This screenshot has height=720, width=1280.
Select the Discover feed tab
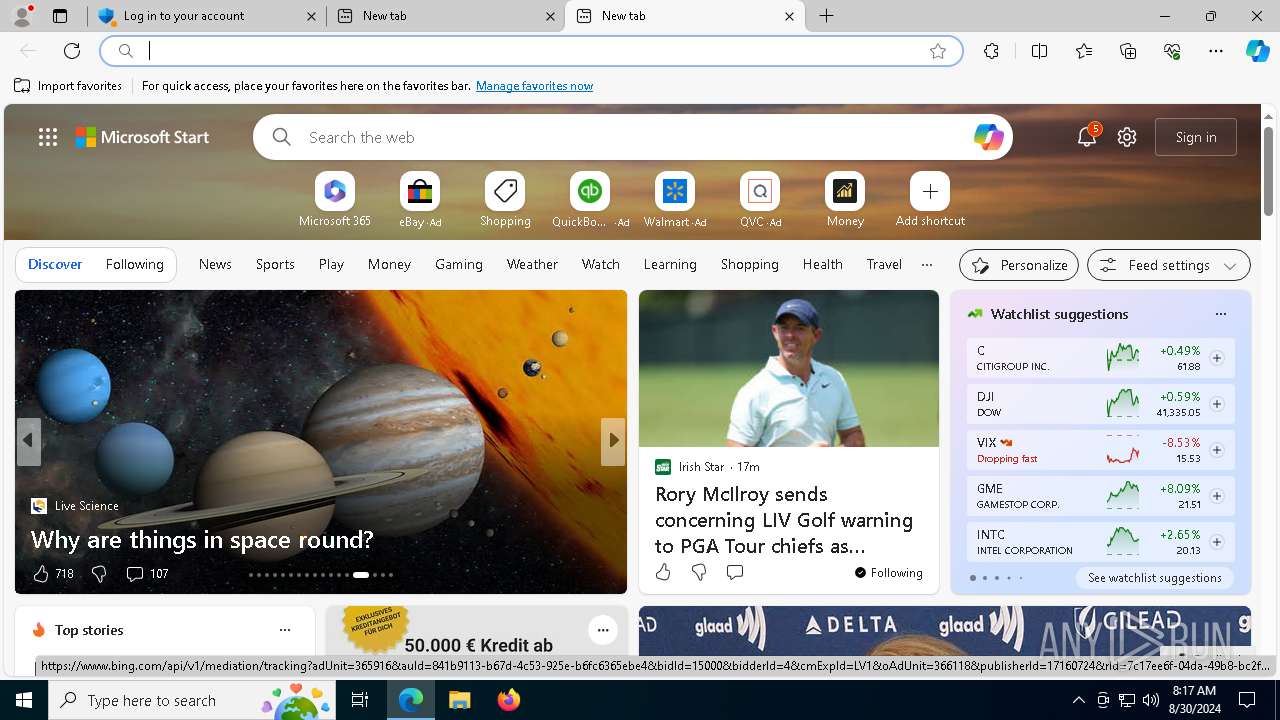(x=55, y=264)
